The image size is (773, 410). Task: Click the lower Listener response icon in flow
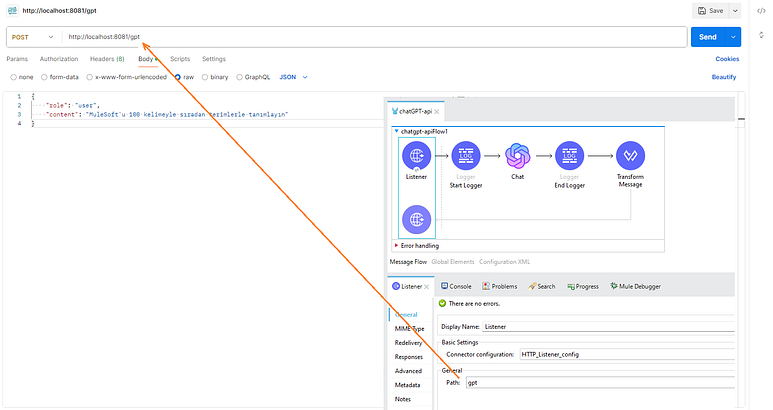[x=417, y=219]
